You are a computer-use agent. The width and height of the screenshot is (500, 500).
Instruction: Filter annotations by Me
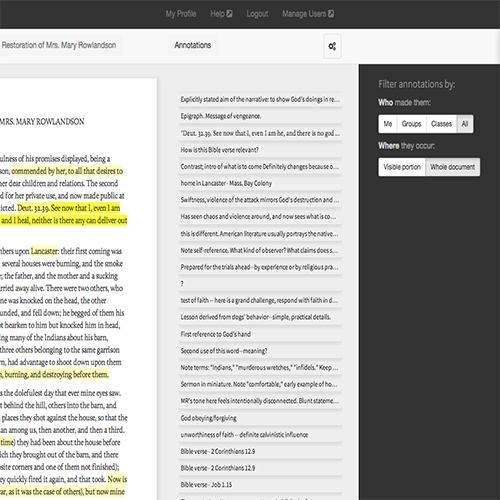[387, 124]
